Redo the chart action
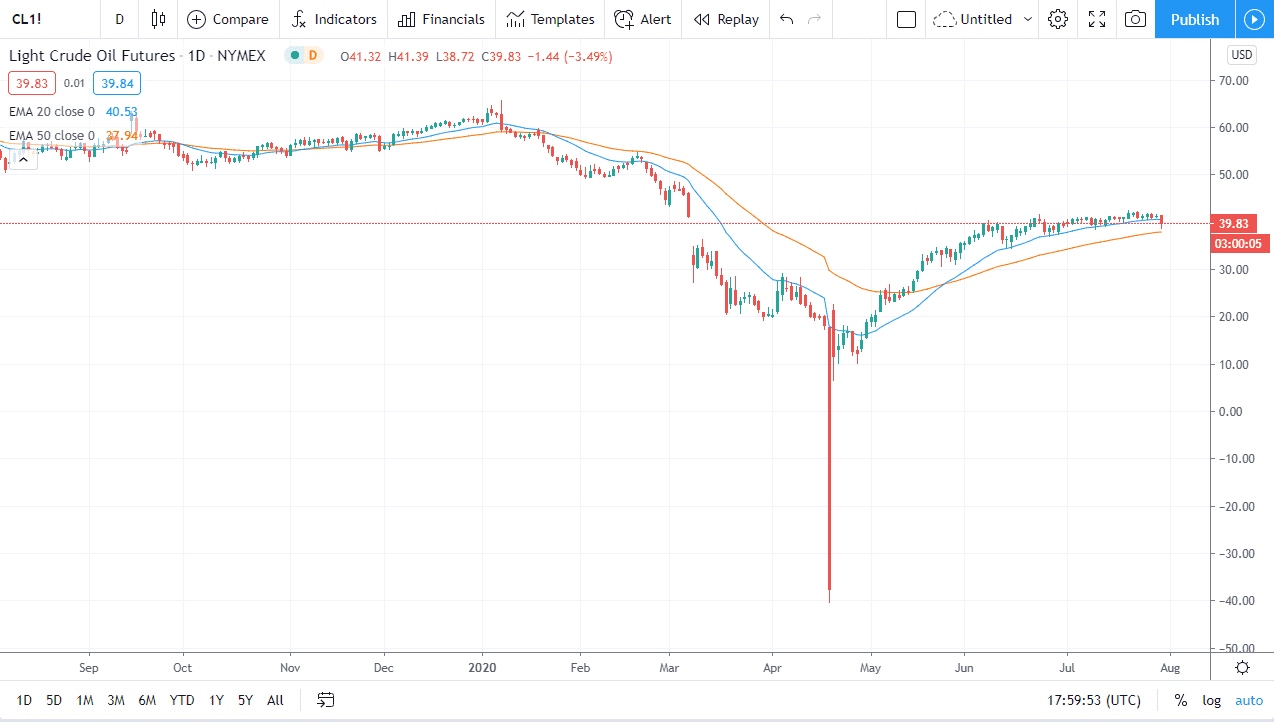The width and height of the screenshot is (1274, 722). click(814, 19)
